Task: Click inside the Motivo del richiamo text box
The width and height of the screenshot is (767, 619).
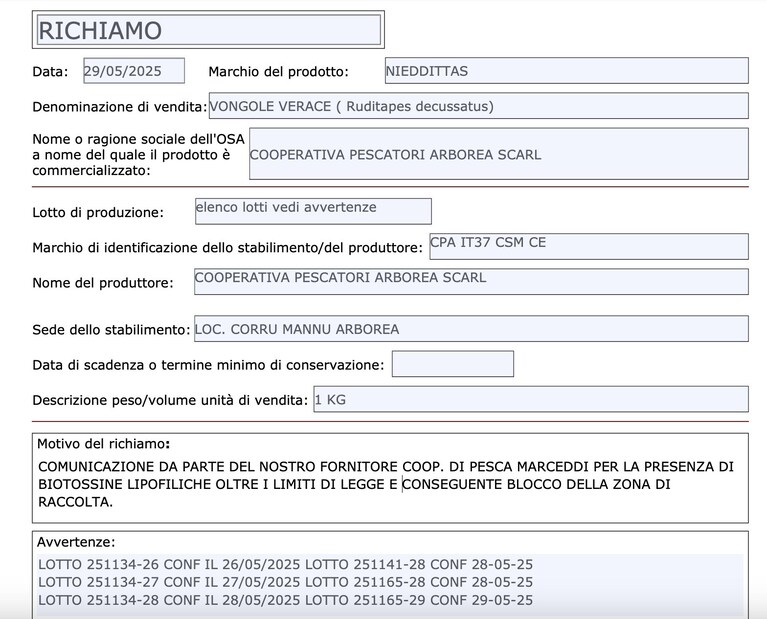Action: pyautogui.click(x=390, y=484)
